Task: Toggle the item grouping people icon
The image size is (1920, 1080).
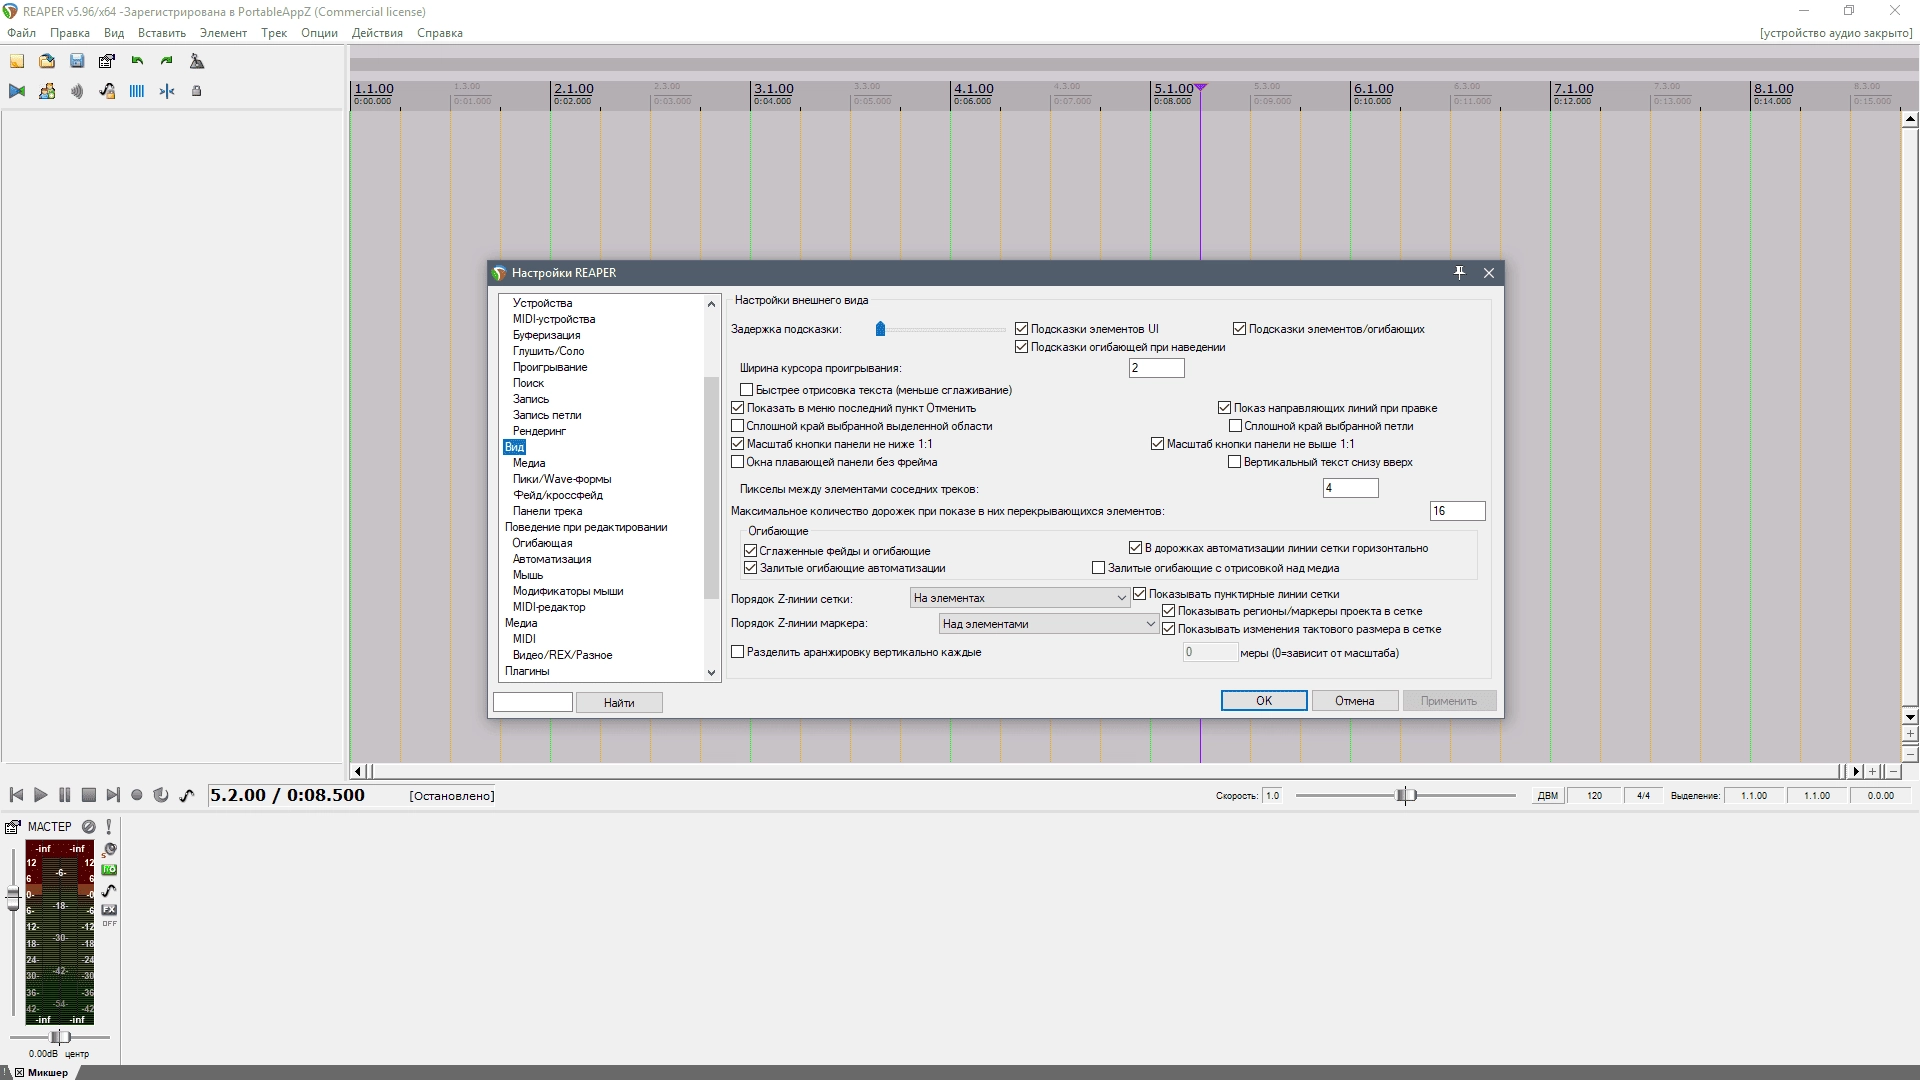Action: tap(47, 91)
